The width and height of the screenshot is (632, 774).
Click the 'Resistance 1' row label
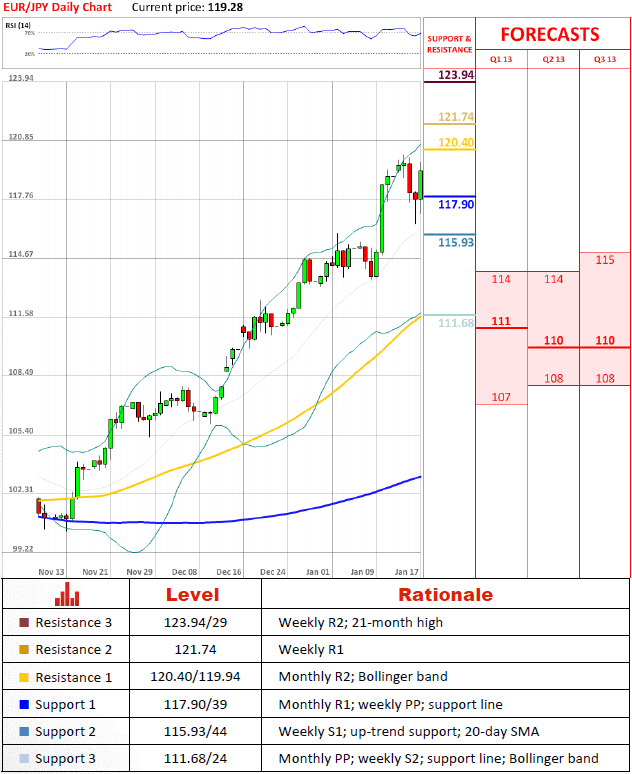(74, 677)
